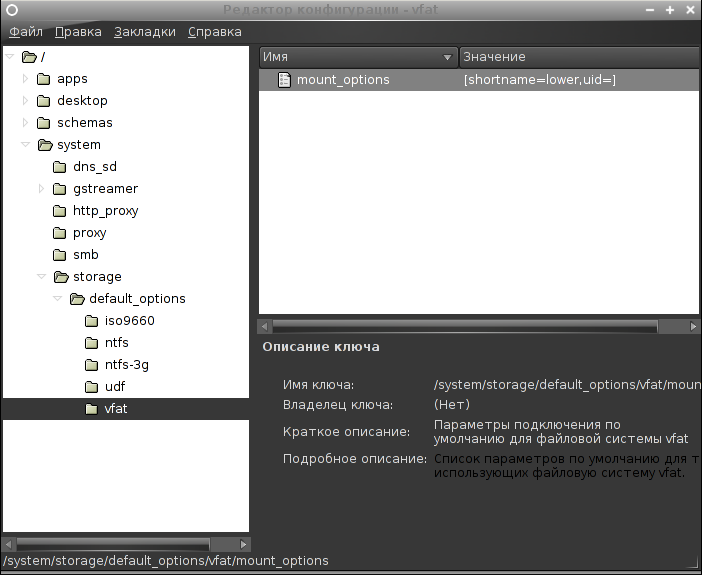Click the smb folder icon
Image resolution: width=702 pixels, height=575 pixels.
[60, 255]
